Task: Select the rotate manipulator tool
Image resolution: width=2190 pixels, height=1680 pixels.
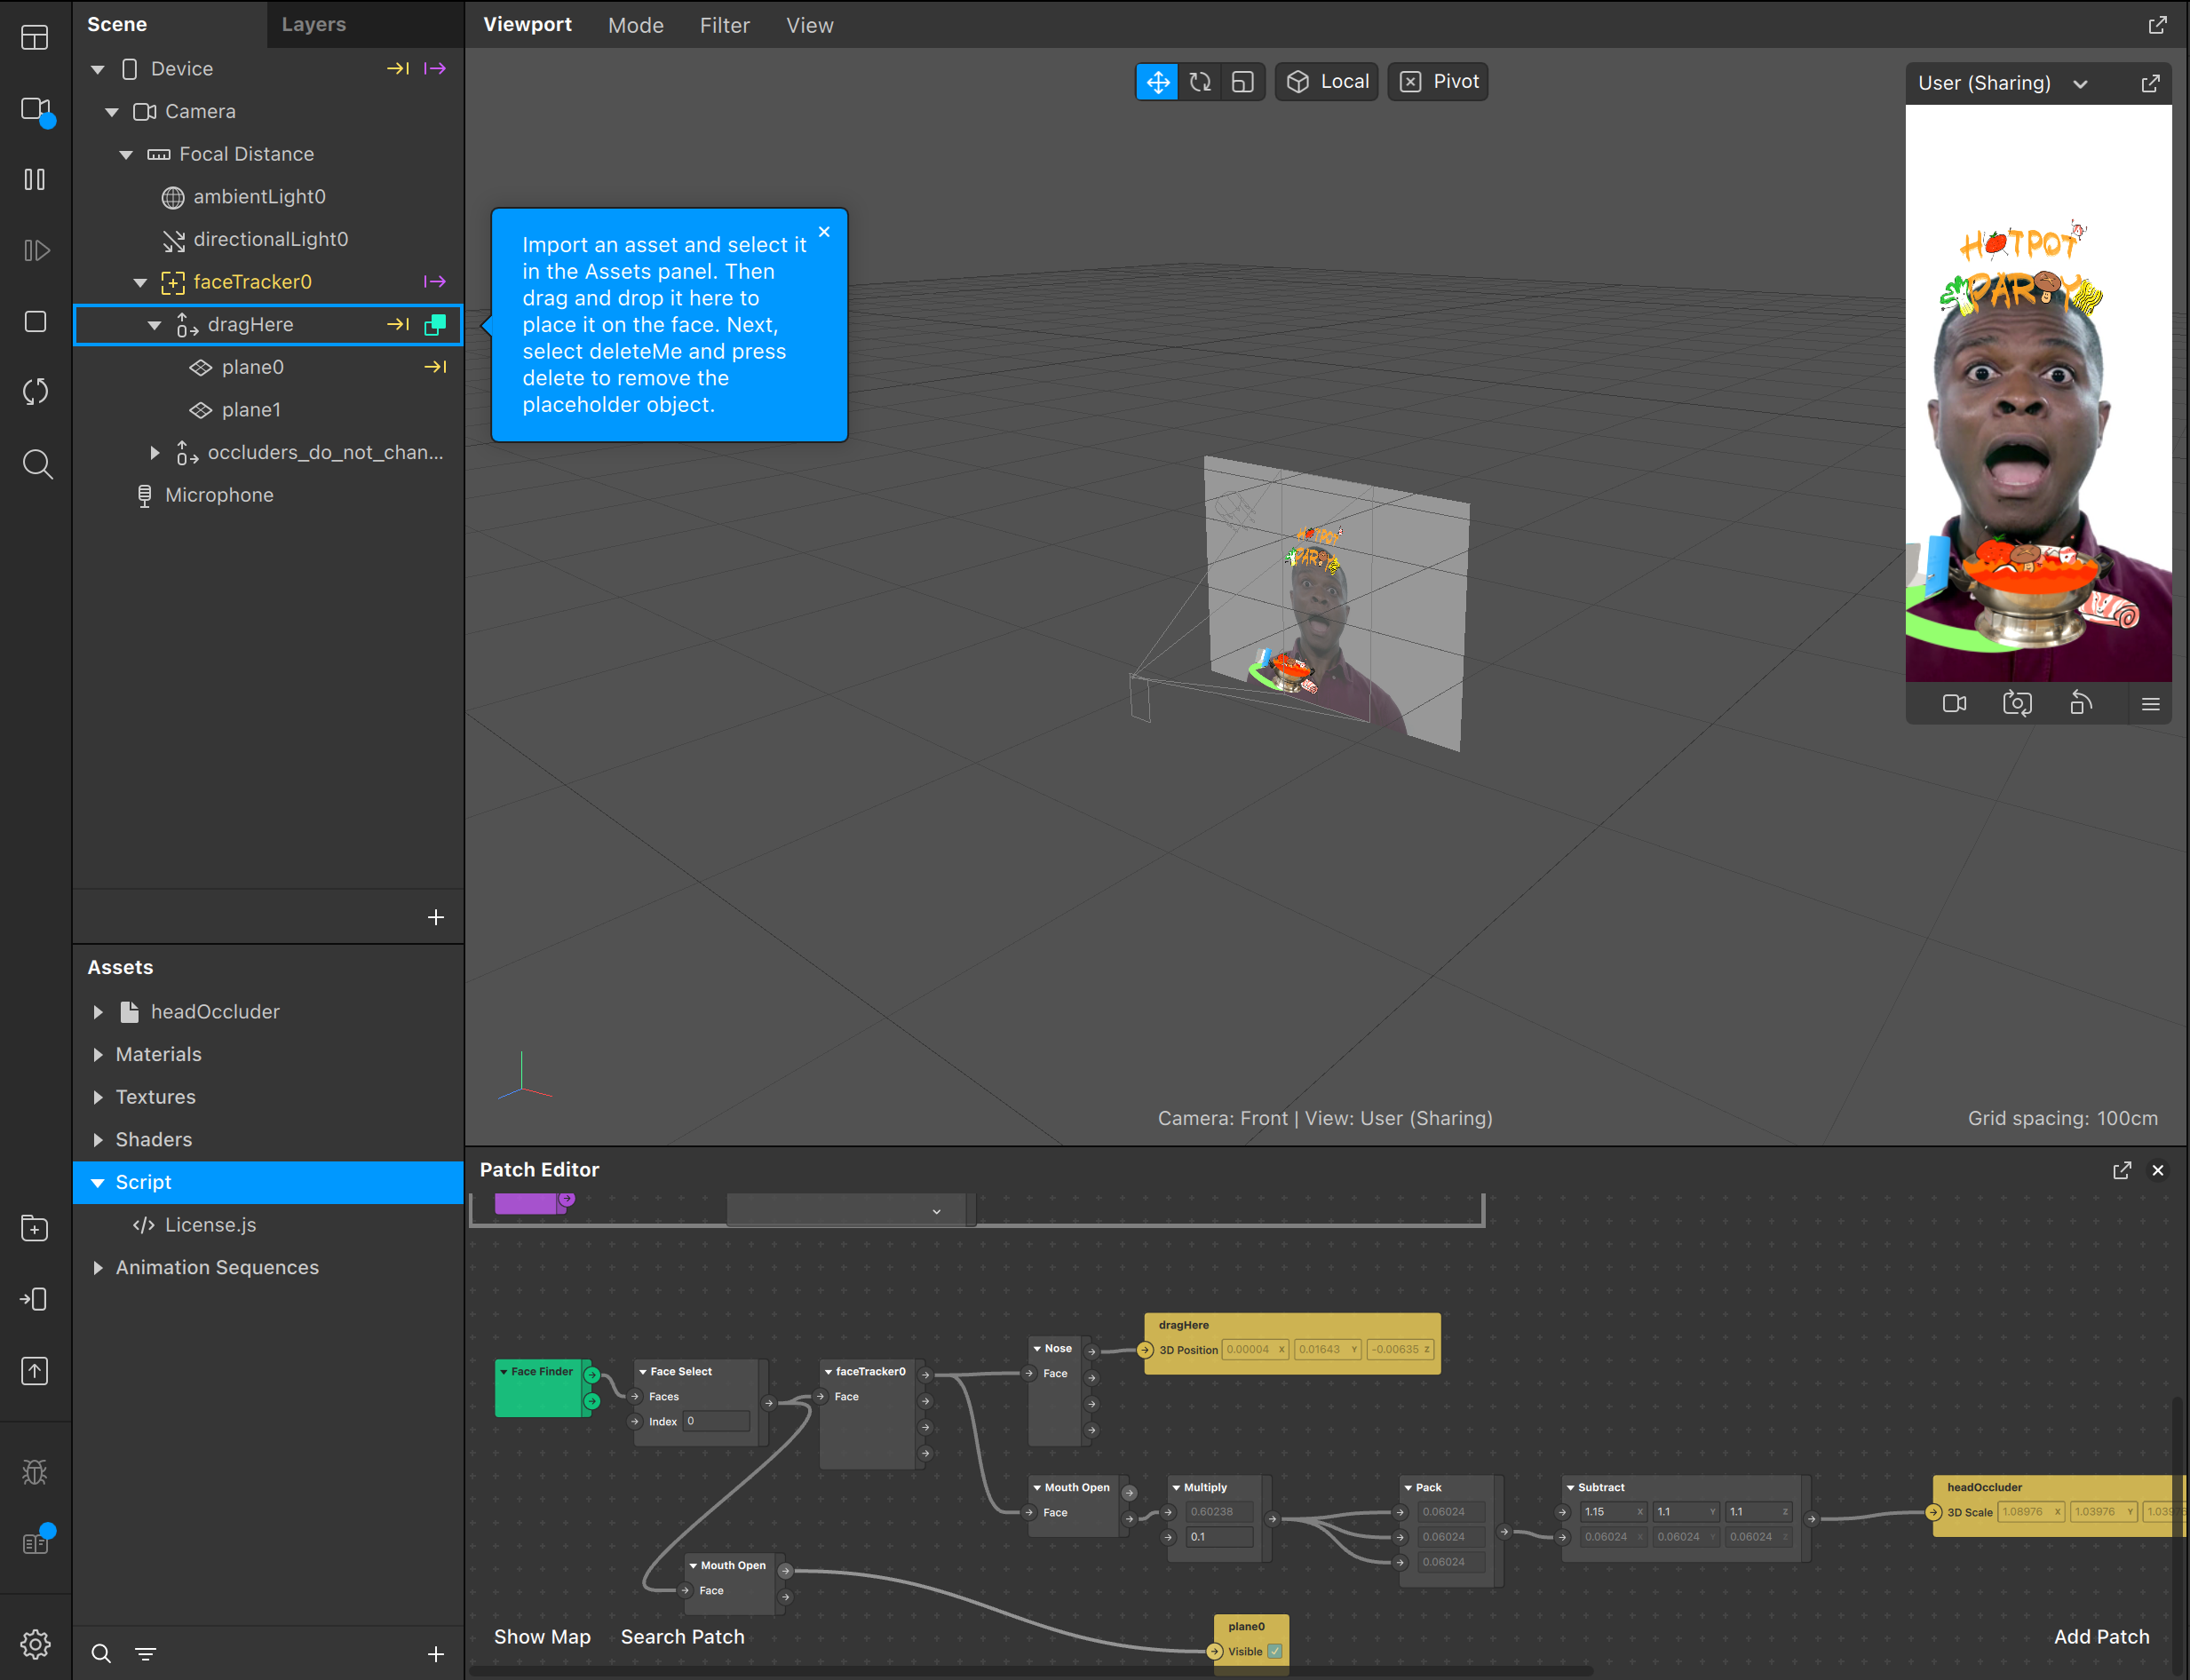Action: click(x=1200, y=82)
